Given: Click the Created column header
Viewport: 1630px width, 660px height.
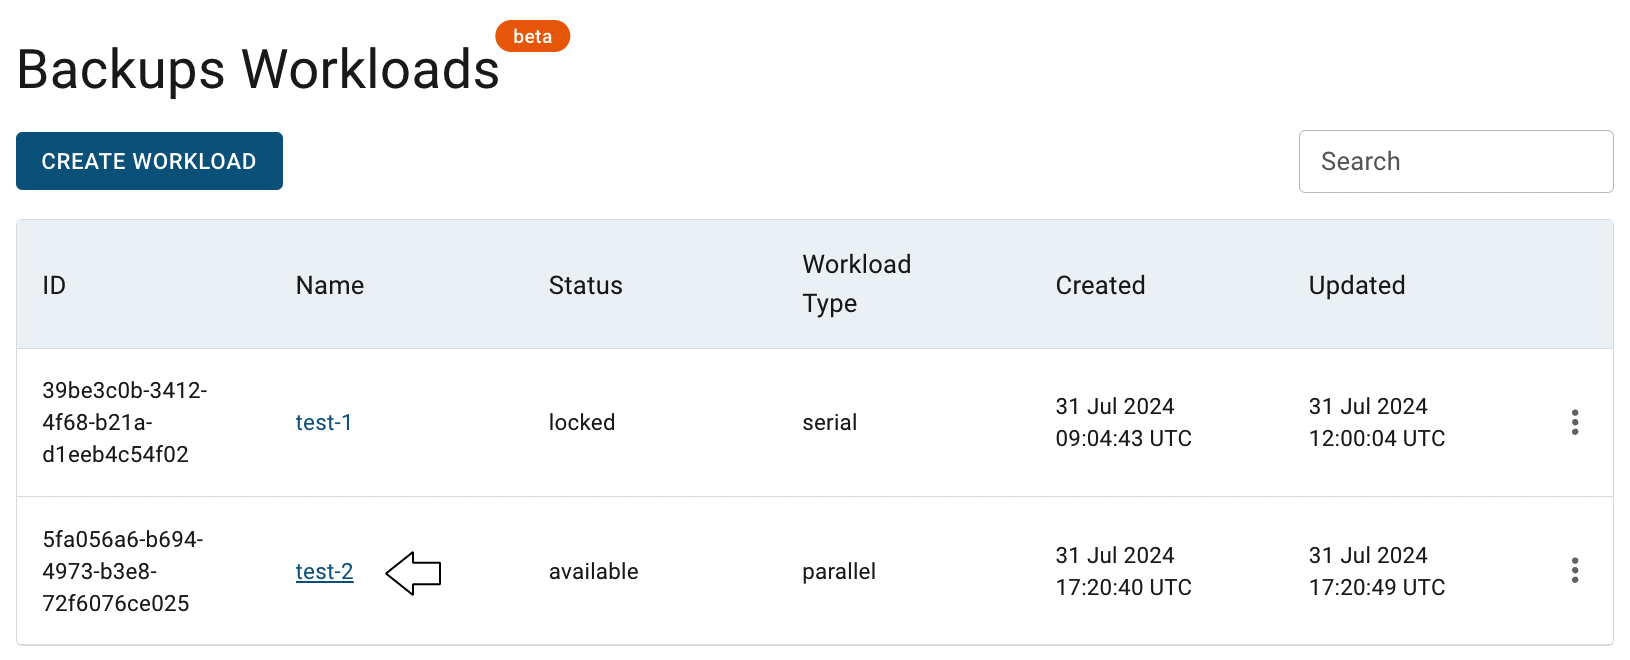Looking at the screenshot, I should 1100,285.
